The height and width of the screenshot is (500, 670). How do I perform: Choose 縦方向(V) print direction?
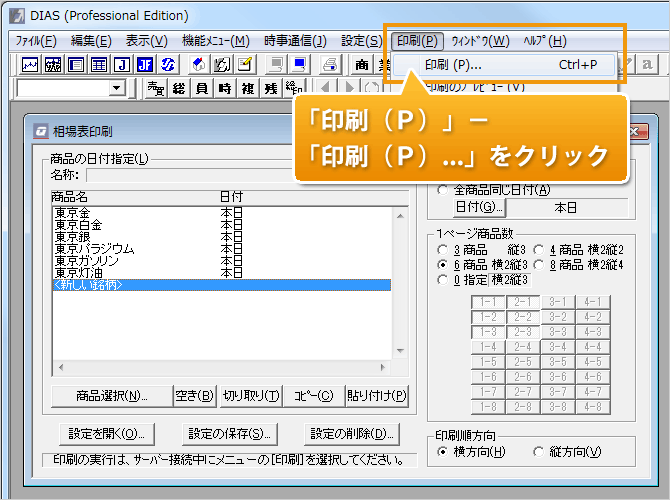click(539, 452)
